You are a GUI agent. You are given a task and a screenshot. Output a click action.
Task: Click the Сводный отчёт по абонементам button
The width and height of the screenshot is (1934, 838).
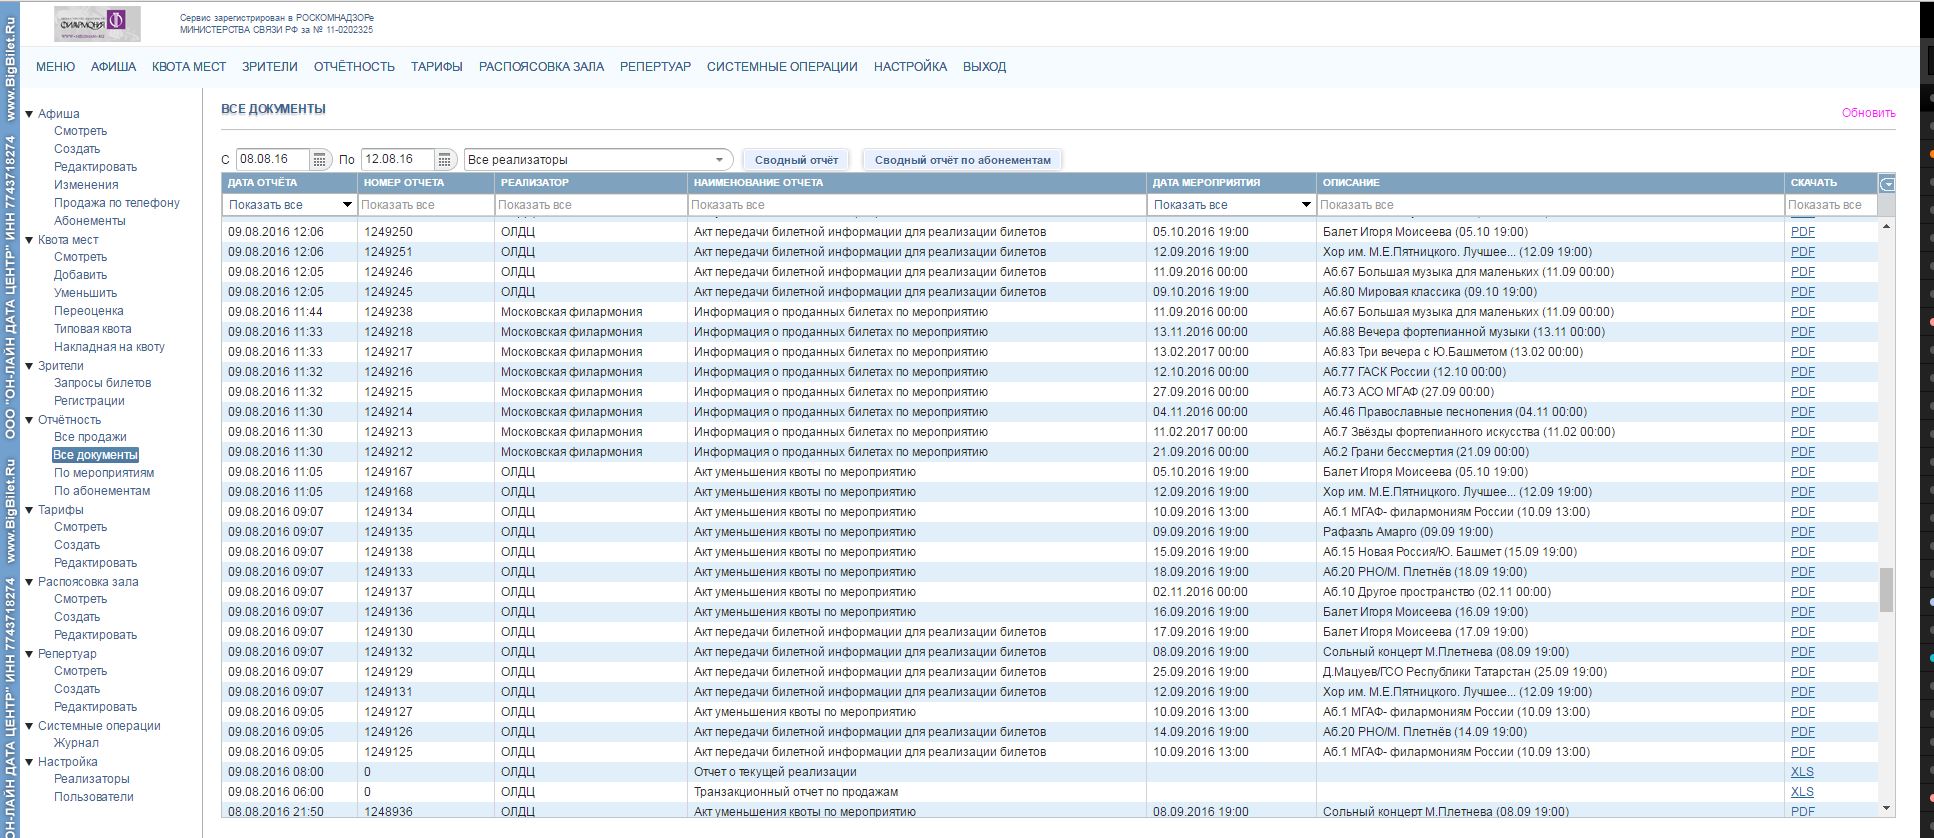tap(962, 160)
